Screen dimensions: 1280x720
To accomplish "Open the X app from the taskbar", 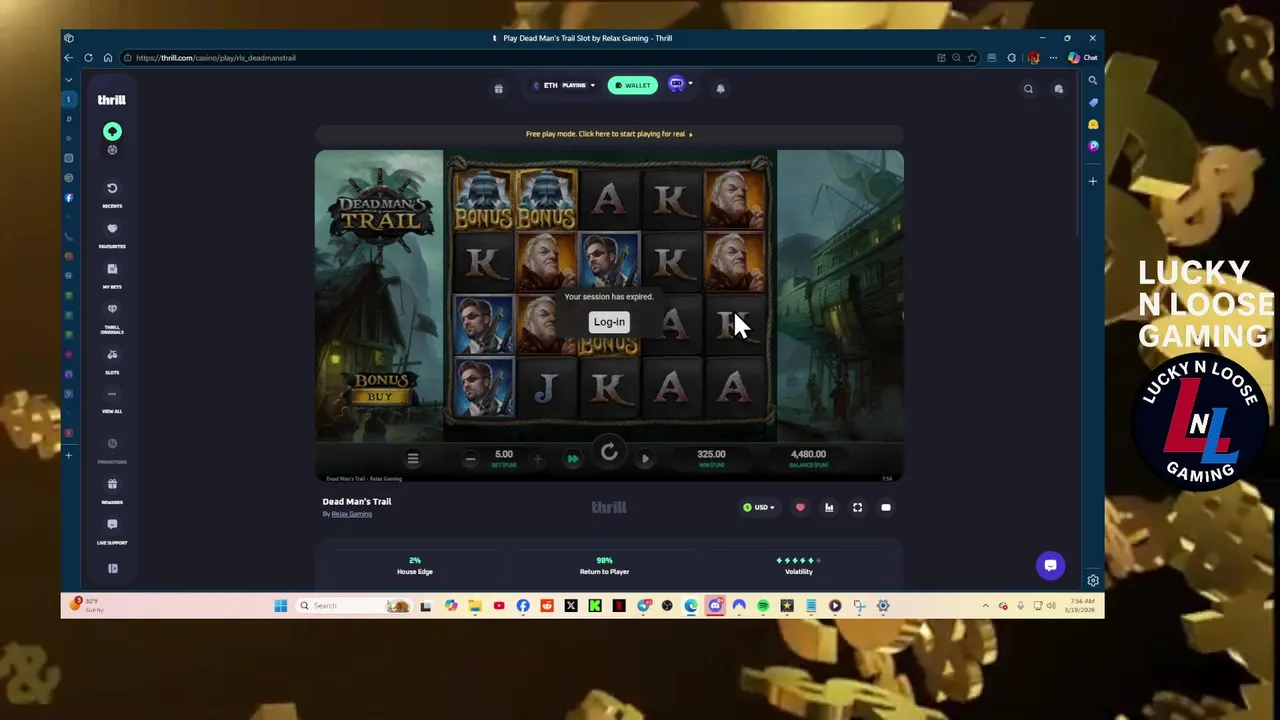I will point(571,606).
